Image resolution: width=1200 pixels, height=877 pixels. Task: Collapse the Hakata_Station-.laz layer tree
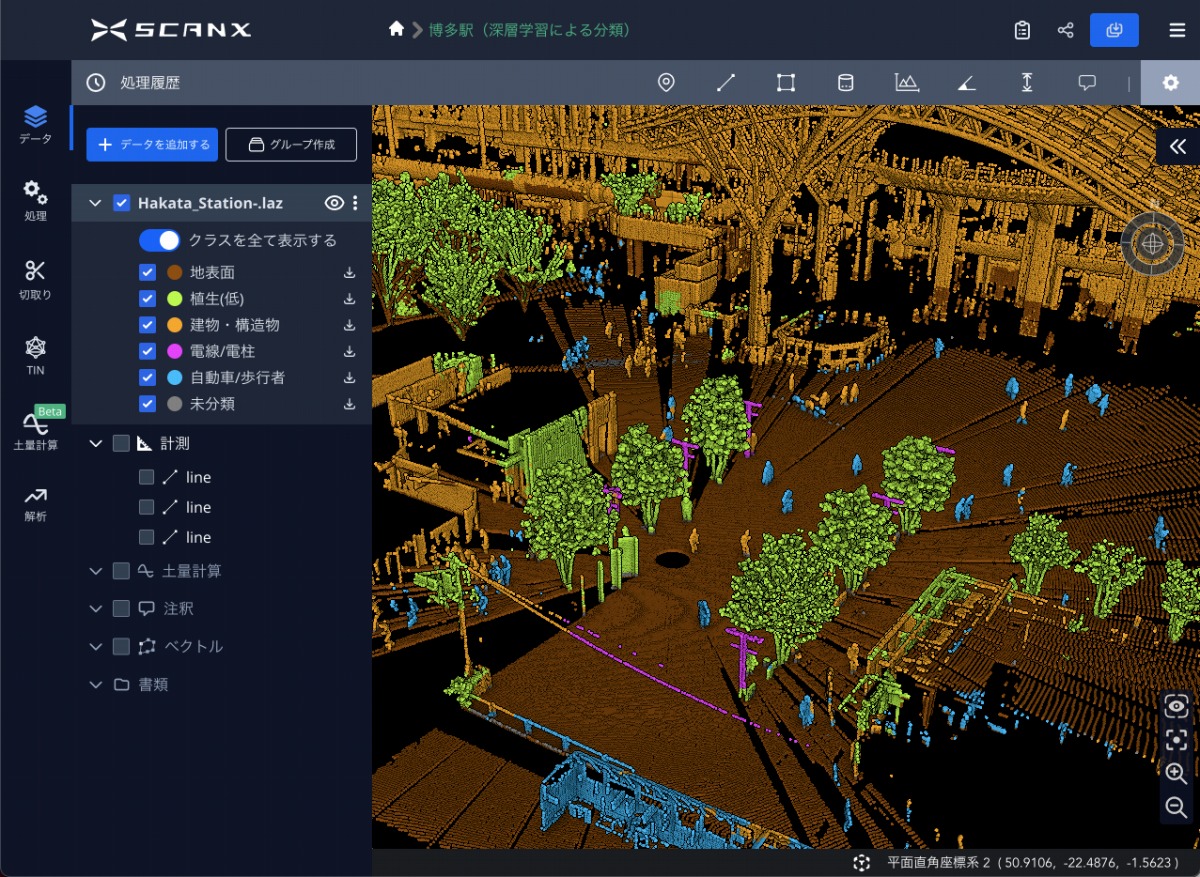pos(96,203)
